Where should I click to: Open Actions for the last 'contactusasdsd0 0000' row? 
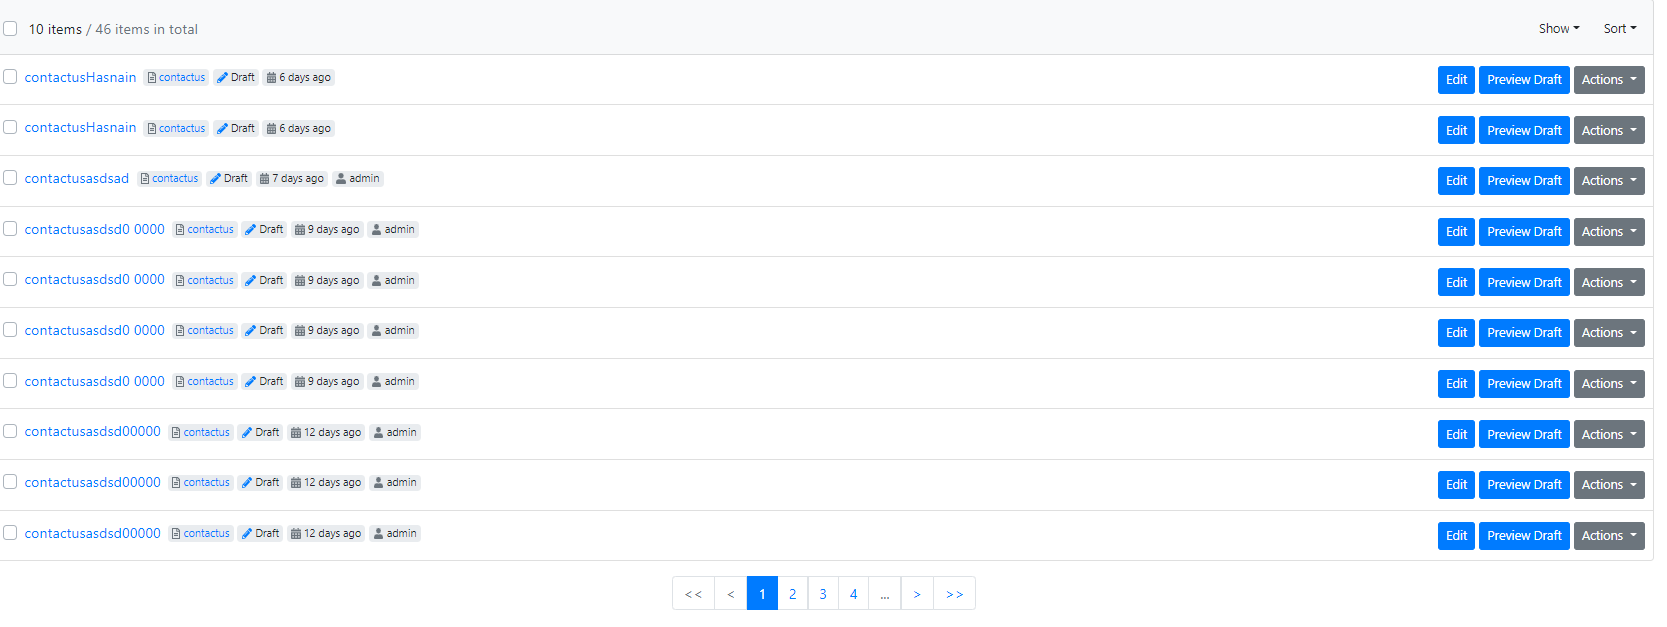click(x=1609, y=384)
